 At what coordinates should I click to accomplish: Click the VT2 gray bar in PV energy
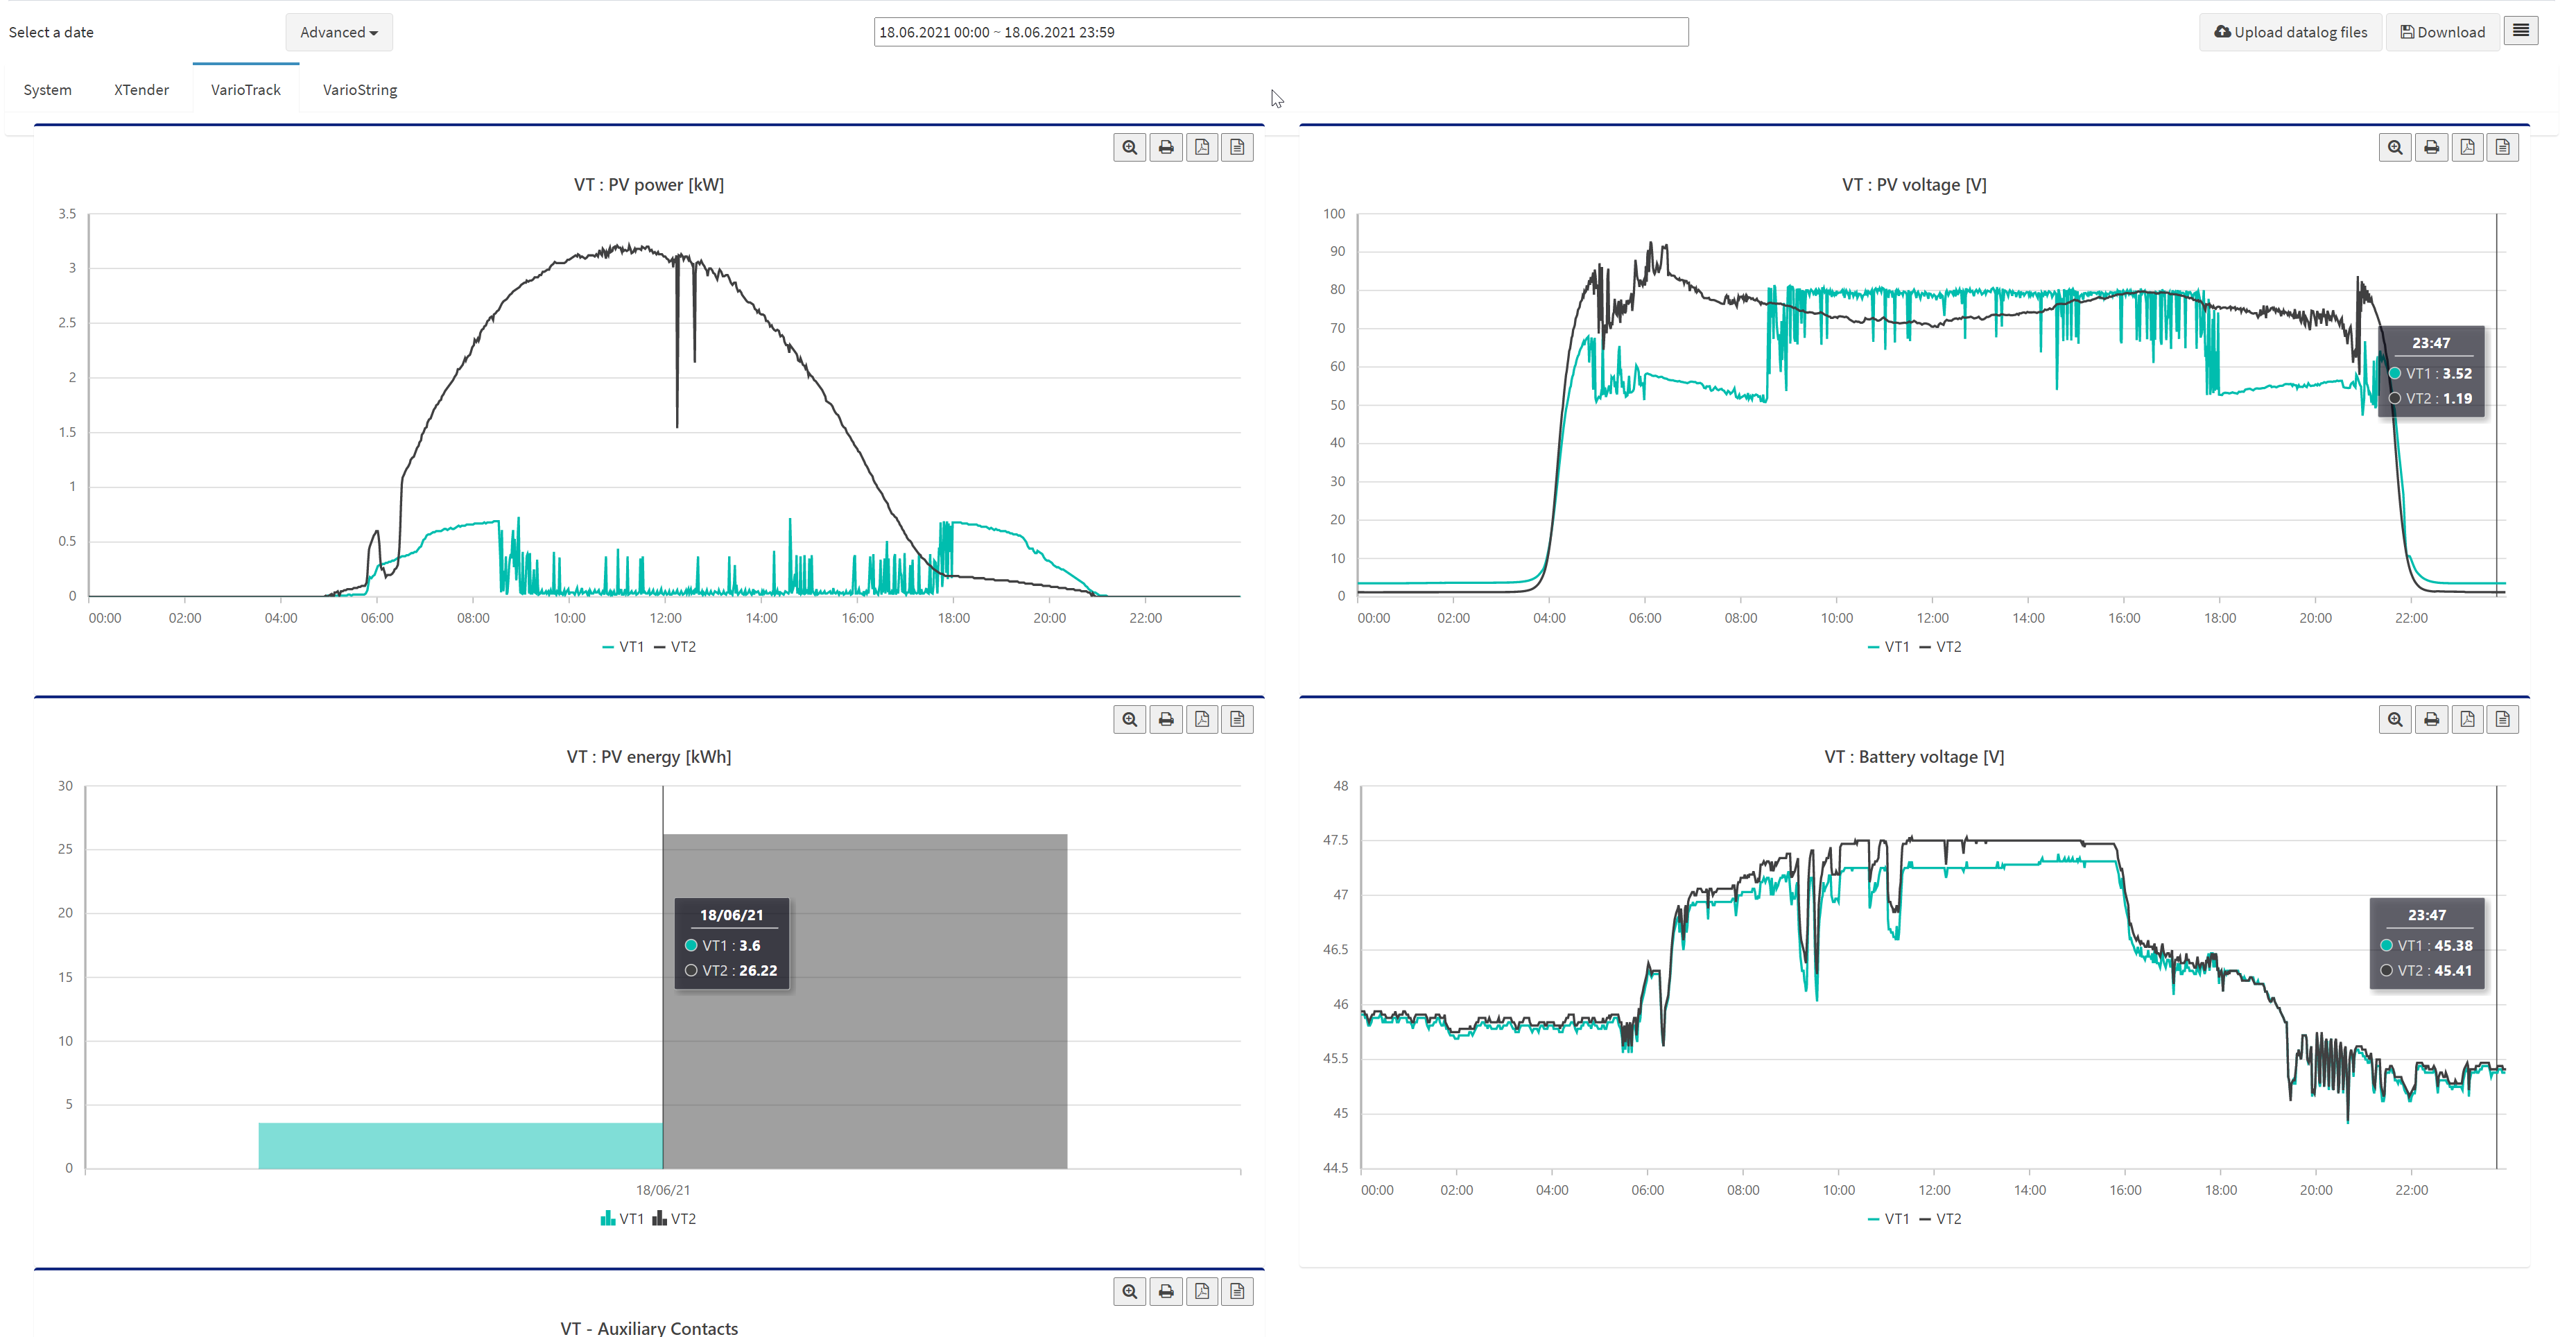tap(865, 1001)
